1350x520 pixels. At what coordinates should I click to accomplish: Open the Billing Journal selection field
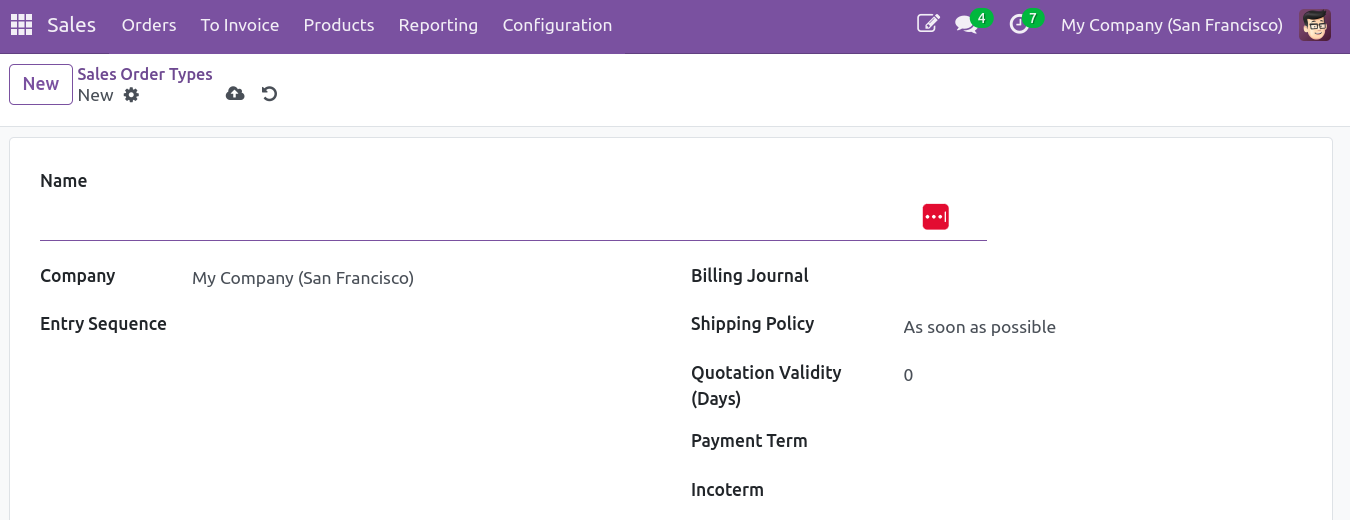1099,278
